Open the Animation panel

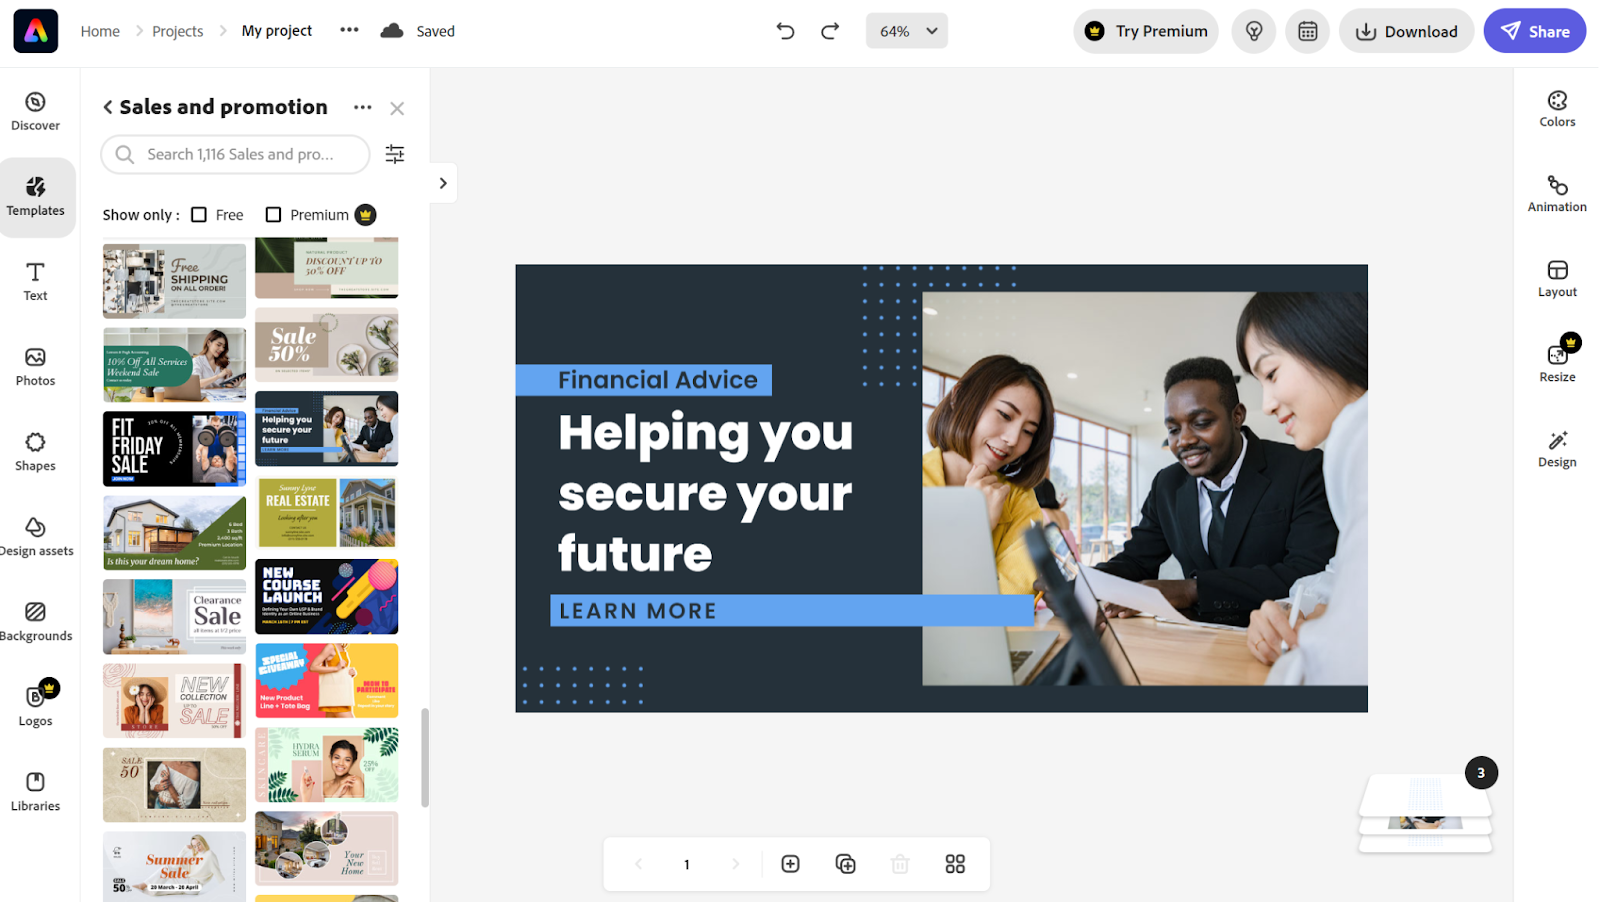(x=1557, y=194)
